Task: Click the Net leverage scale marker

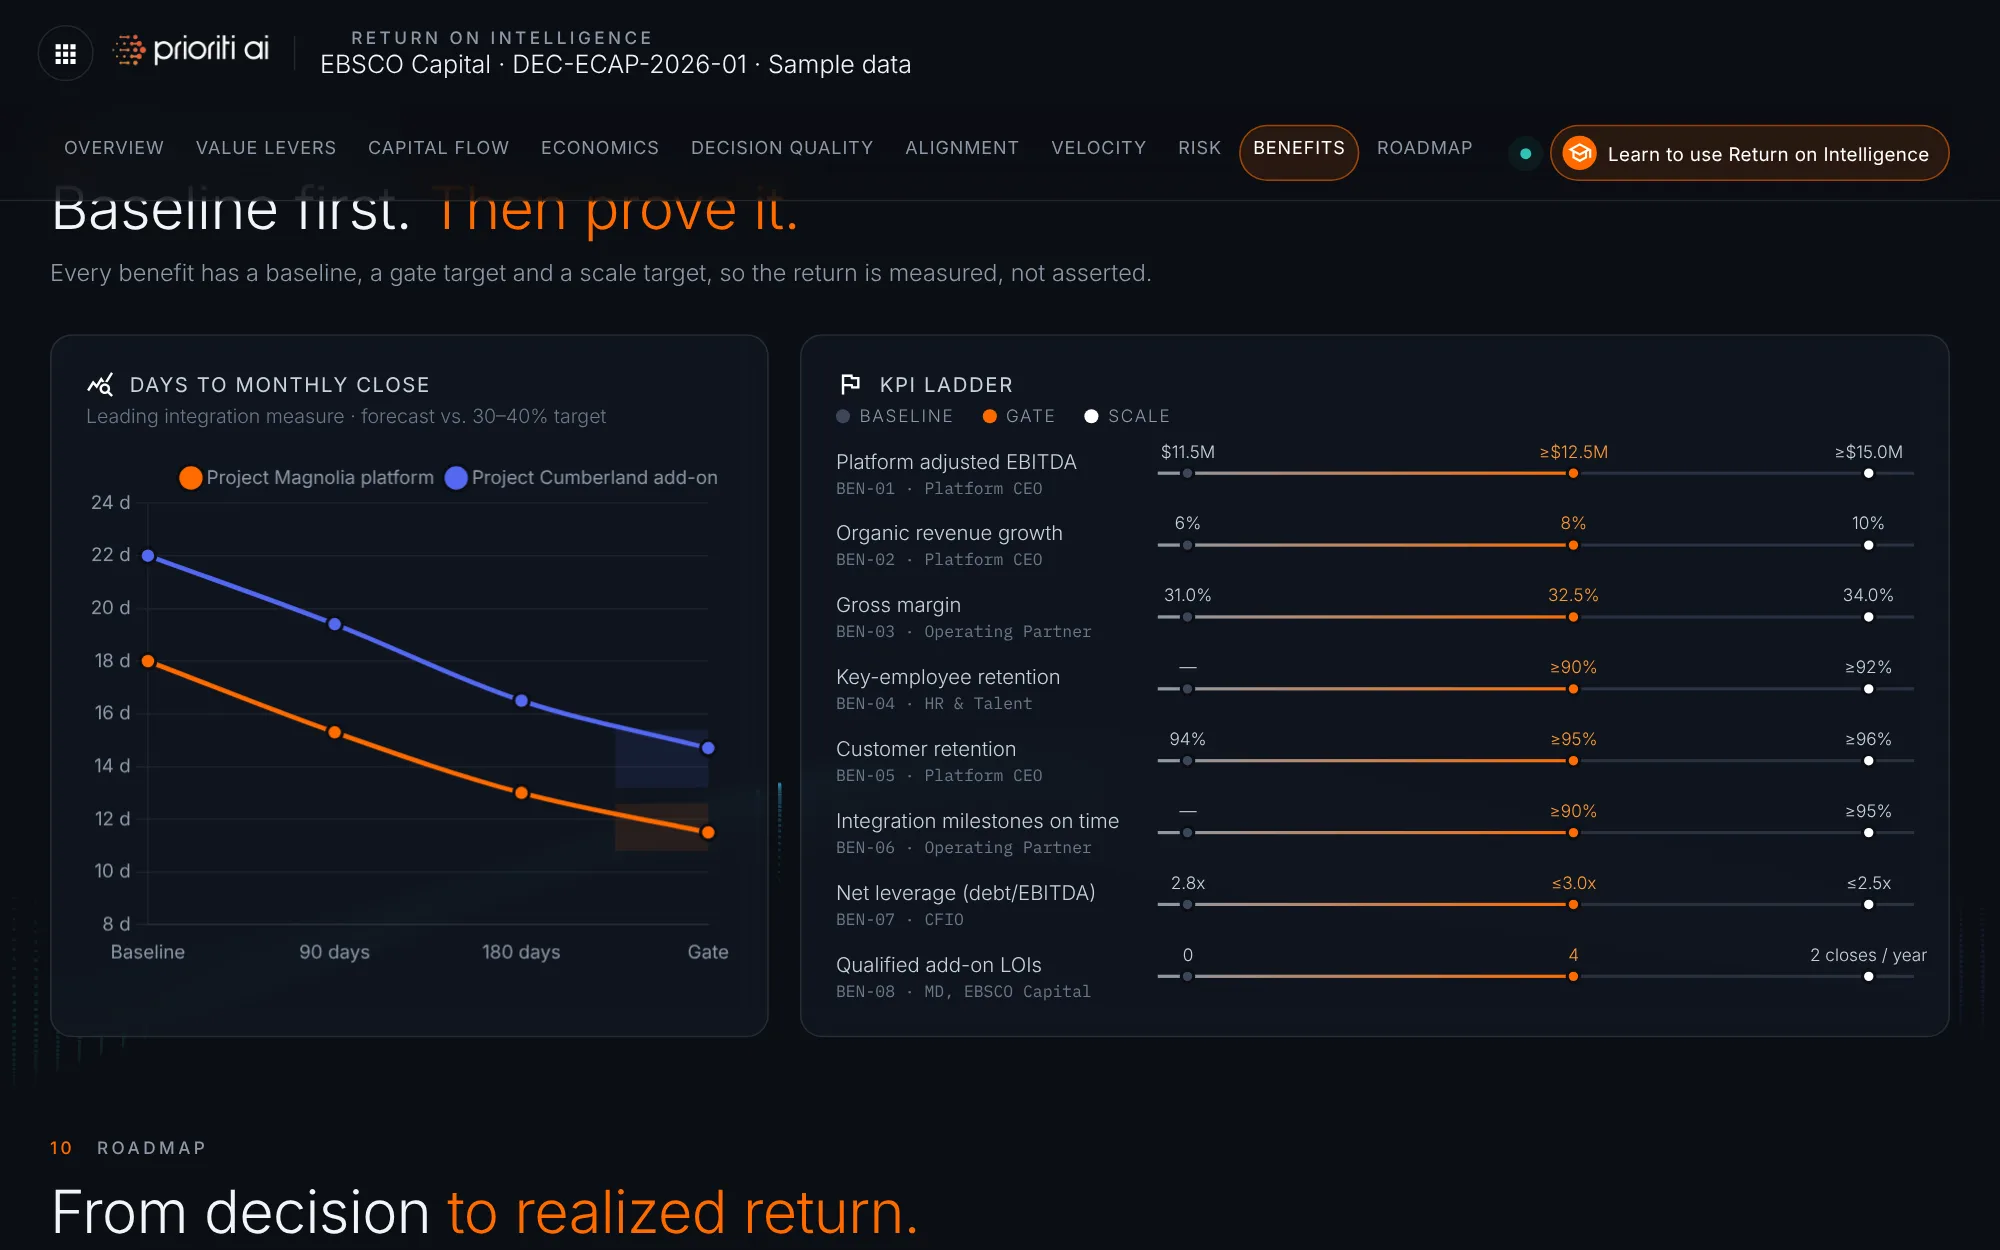Action: pyautogui.click(x=1868, y=905)
